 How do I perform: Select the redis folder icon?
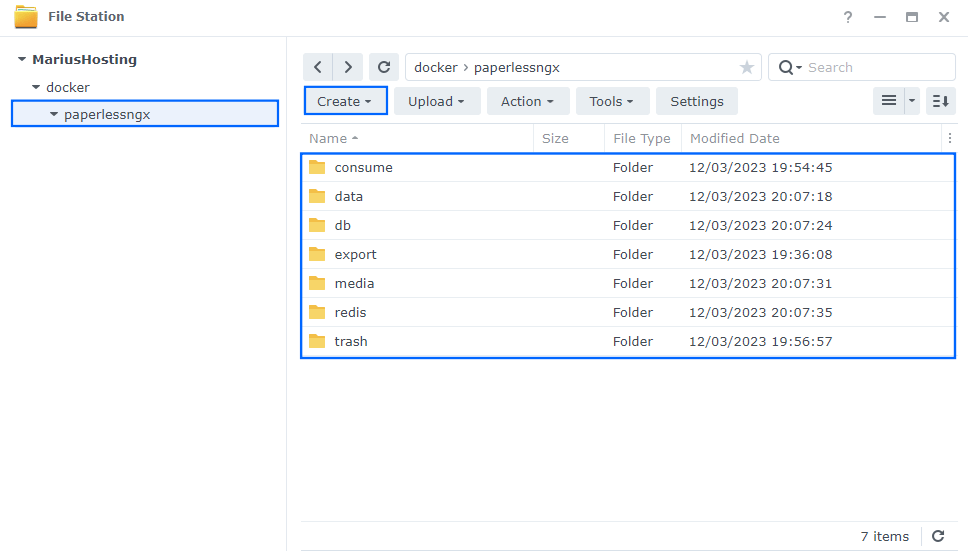(317, 312)
